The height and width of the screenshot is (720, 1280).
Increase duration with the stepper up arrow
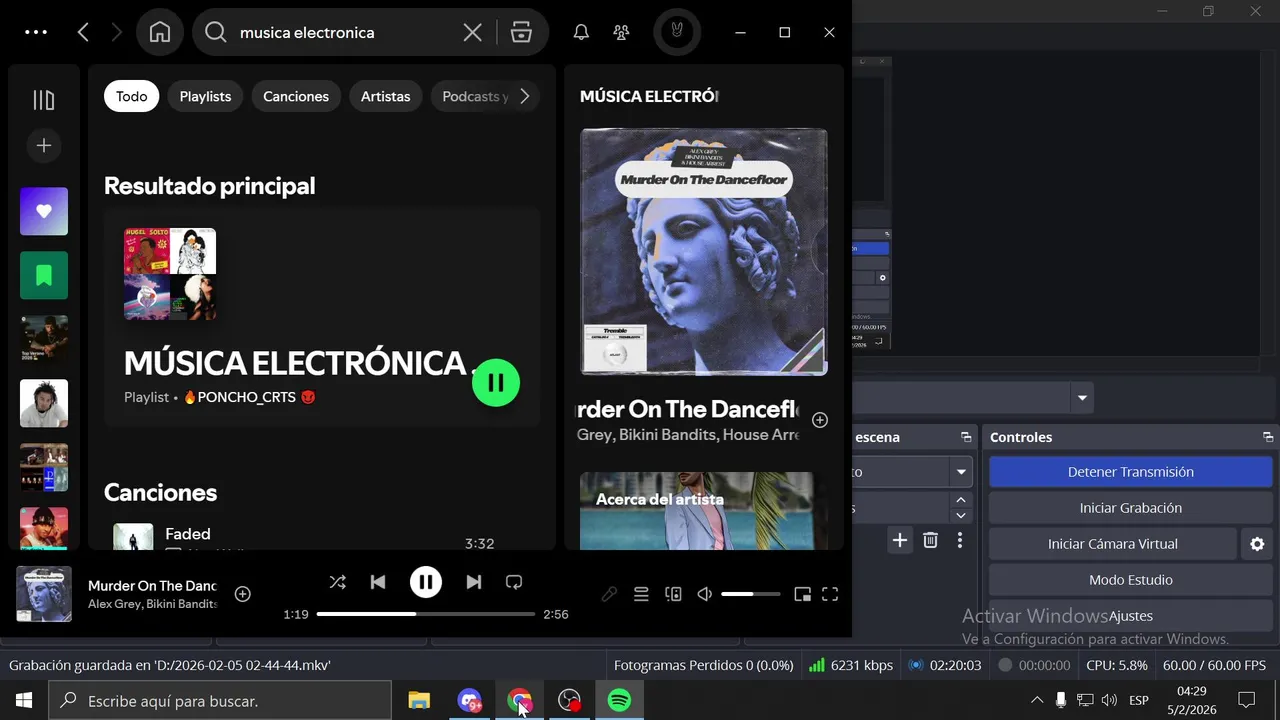(961, 500)
